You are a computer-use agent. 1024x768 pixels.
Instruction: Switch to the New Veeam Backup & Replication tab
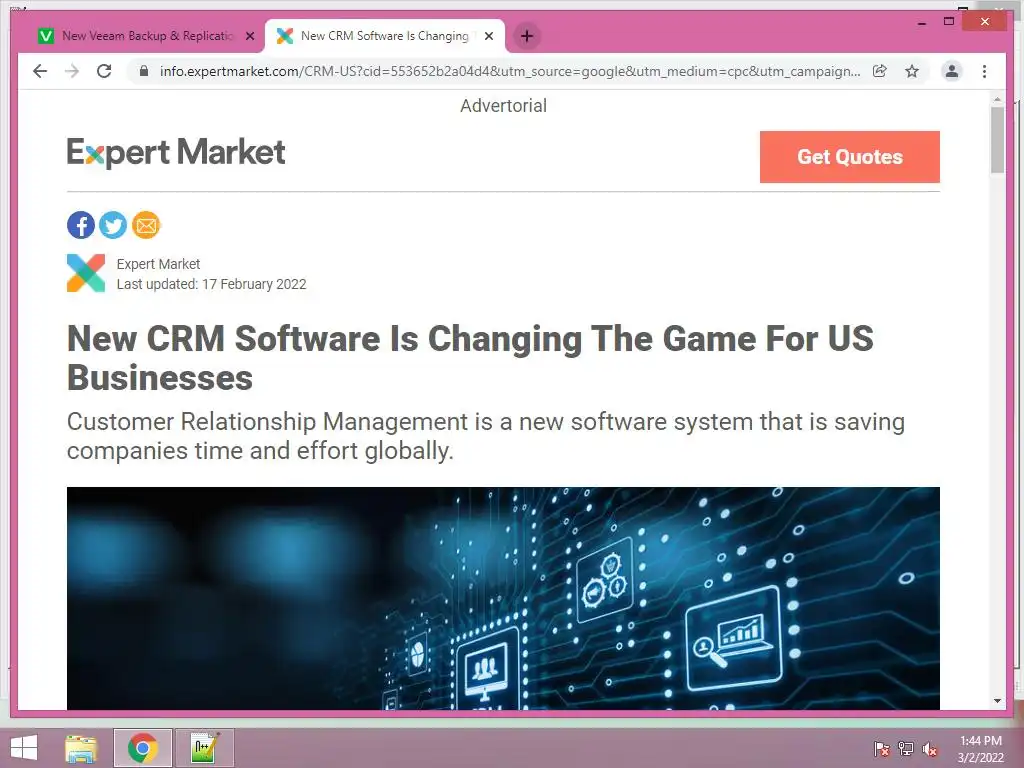point(147,36)
